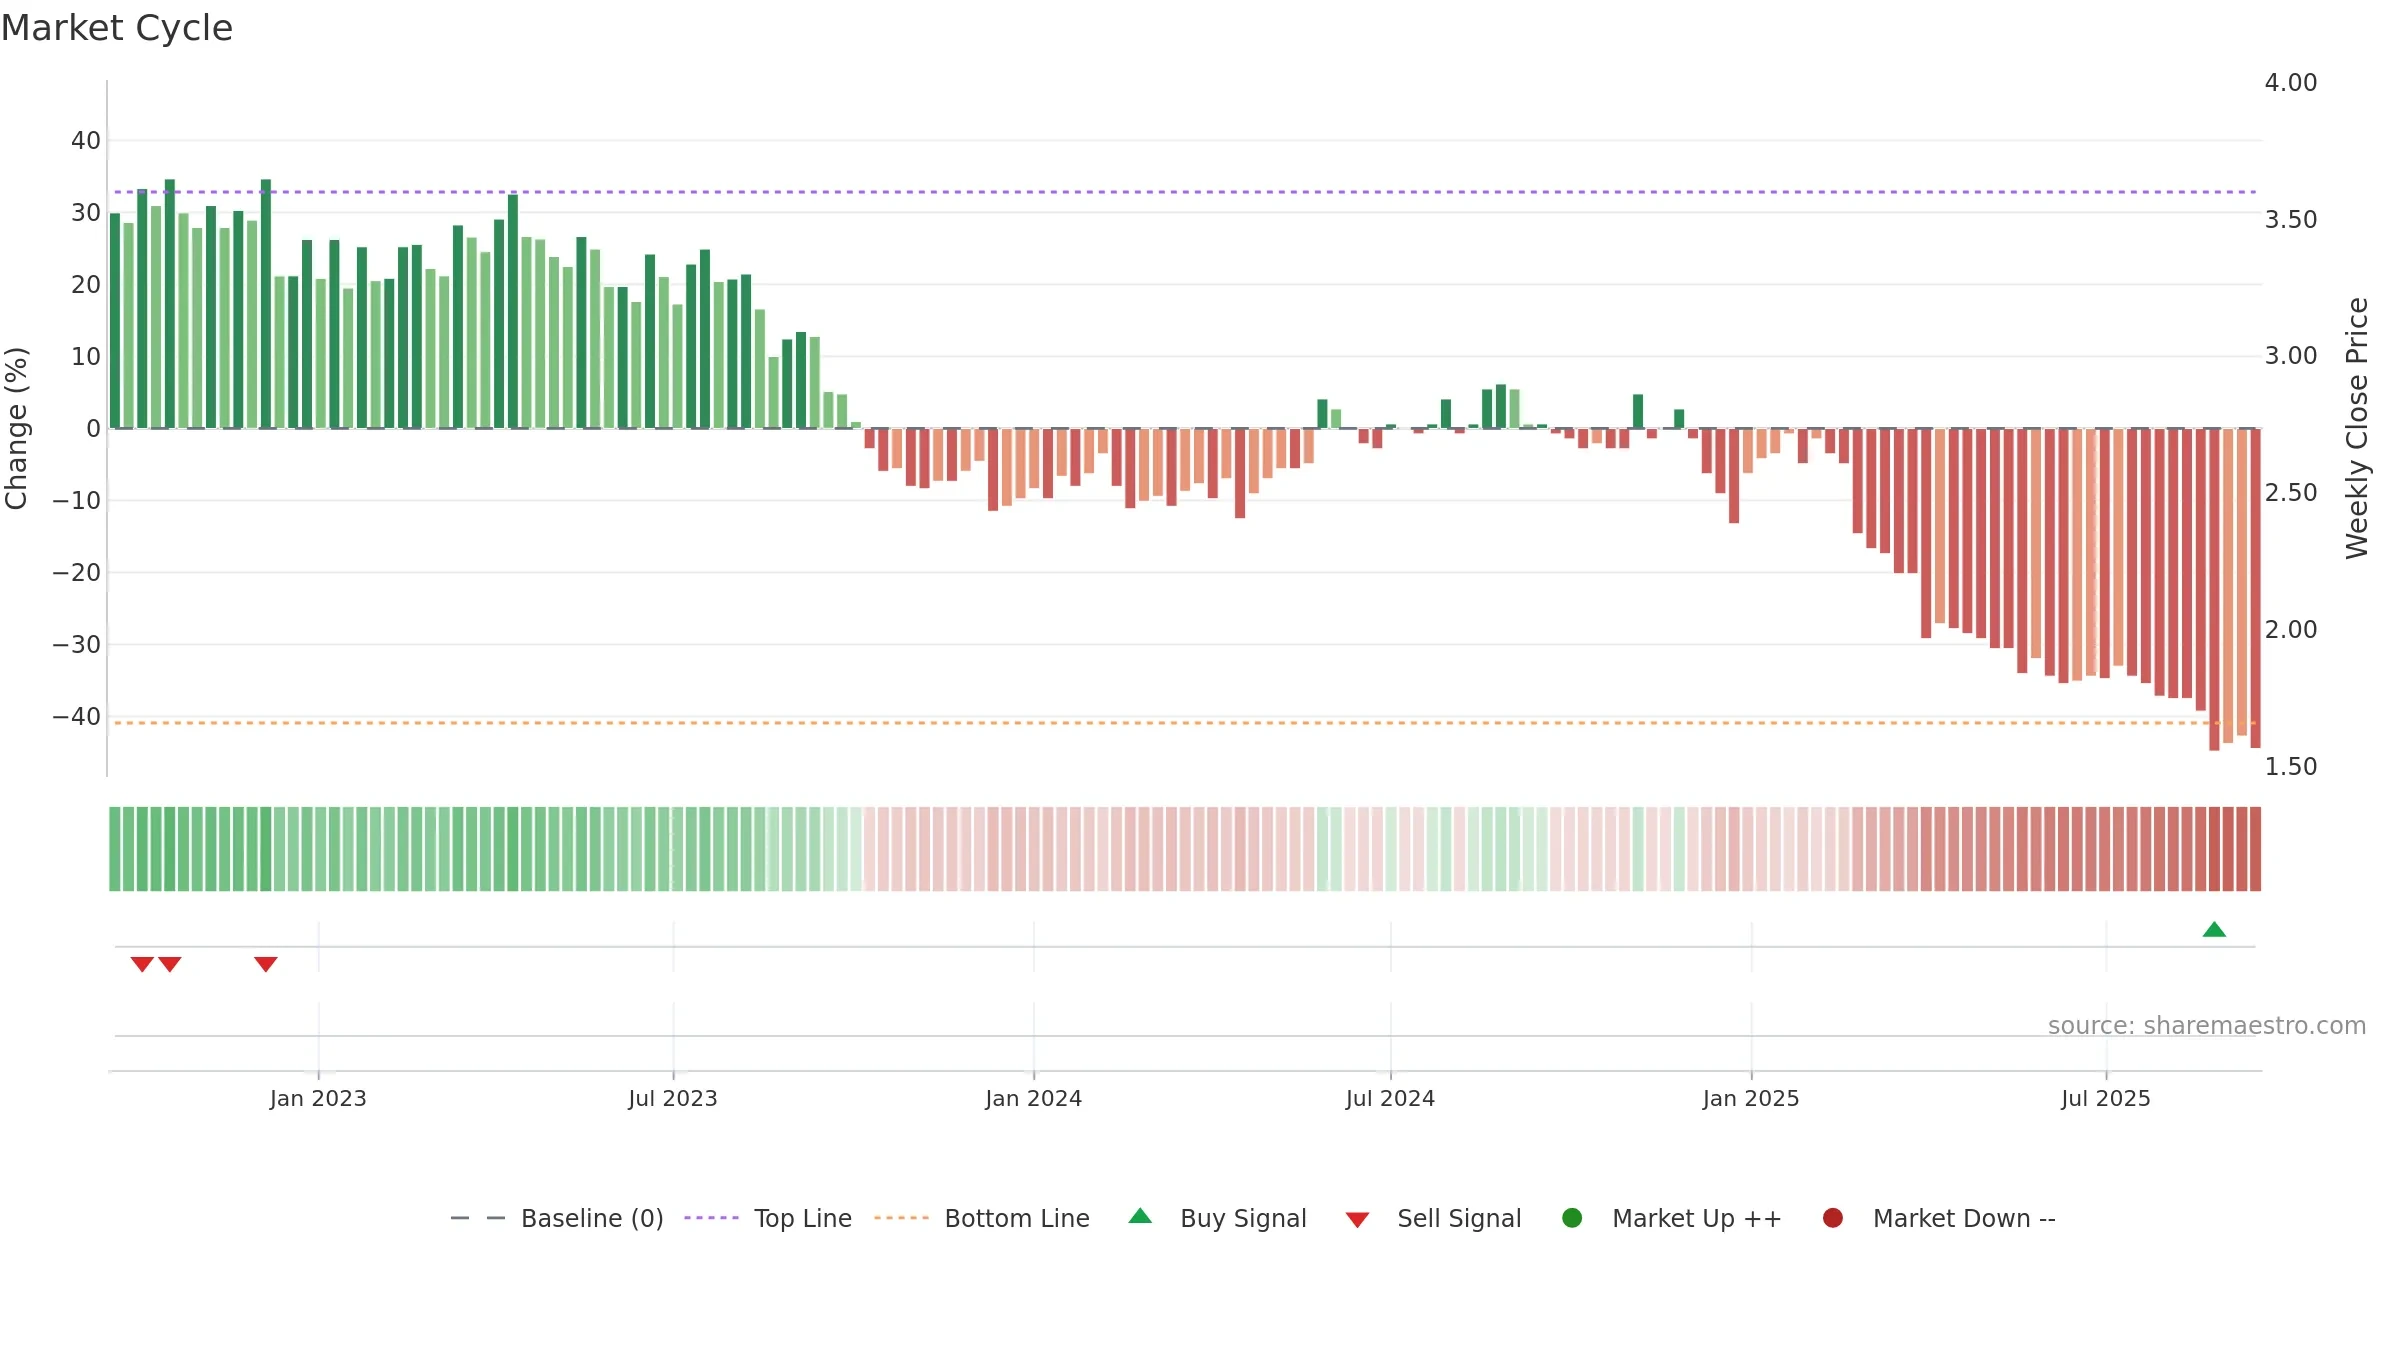Screen dimensions: 2400x1350
Task: Click the Jan 2025 x-axis label
Action: click(1751, 1099)
